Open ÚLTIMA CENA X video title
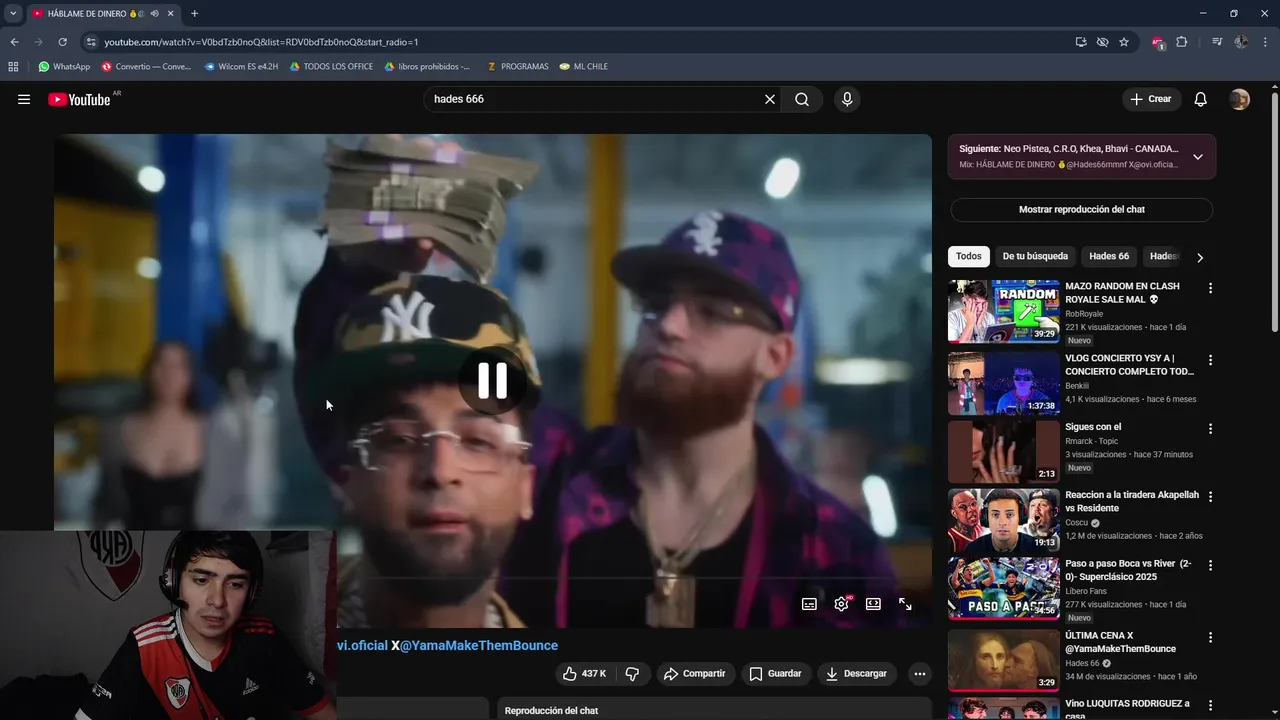Viewport: 1280px width, 720px height. (1120, 642)
